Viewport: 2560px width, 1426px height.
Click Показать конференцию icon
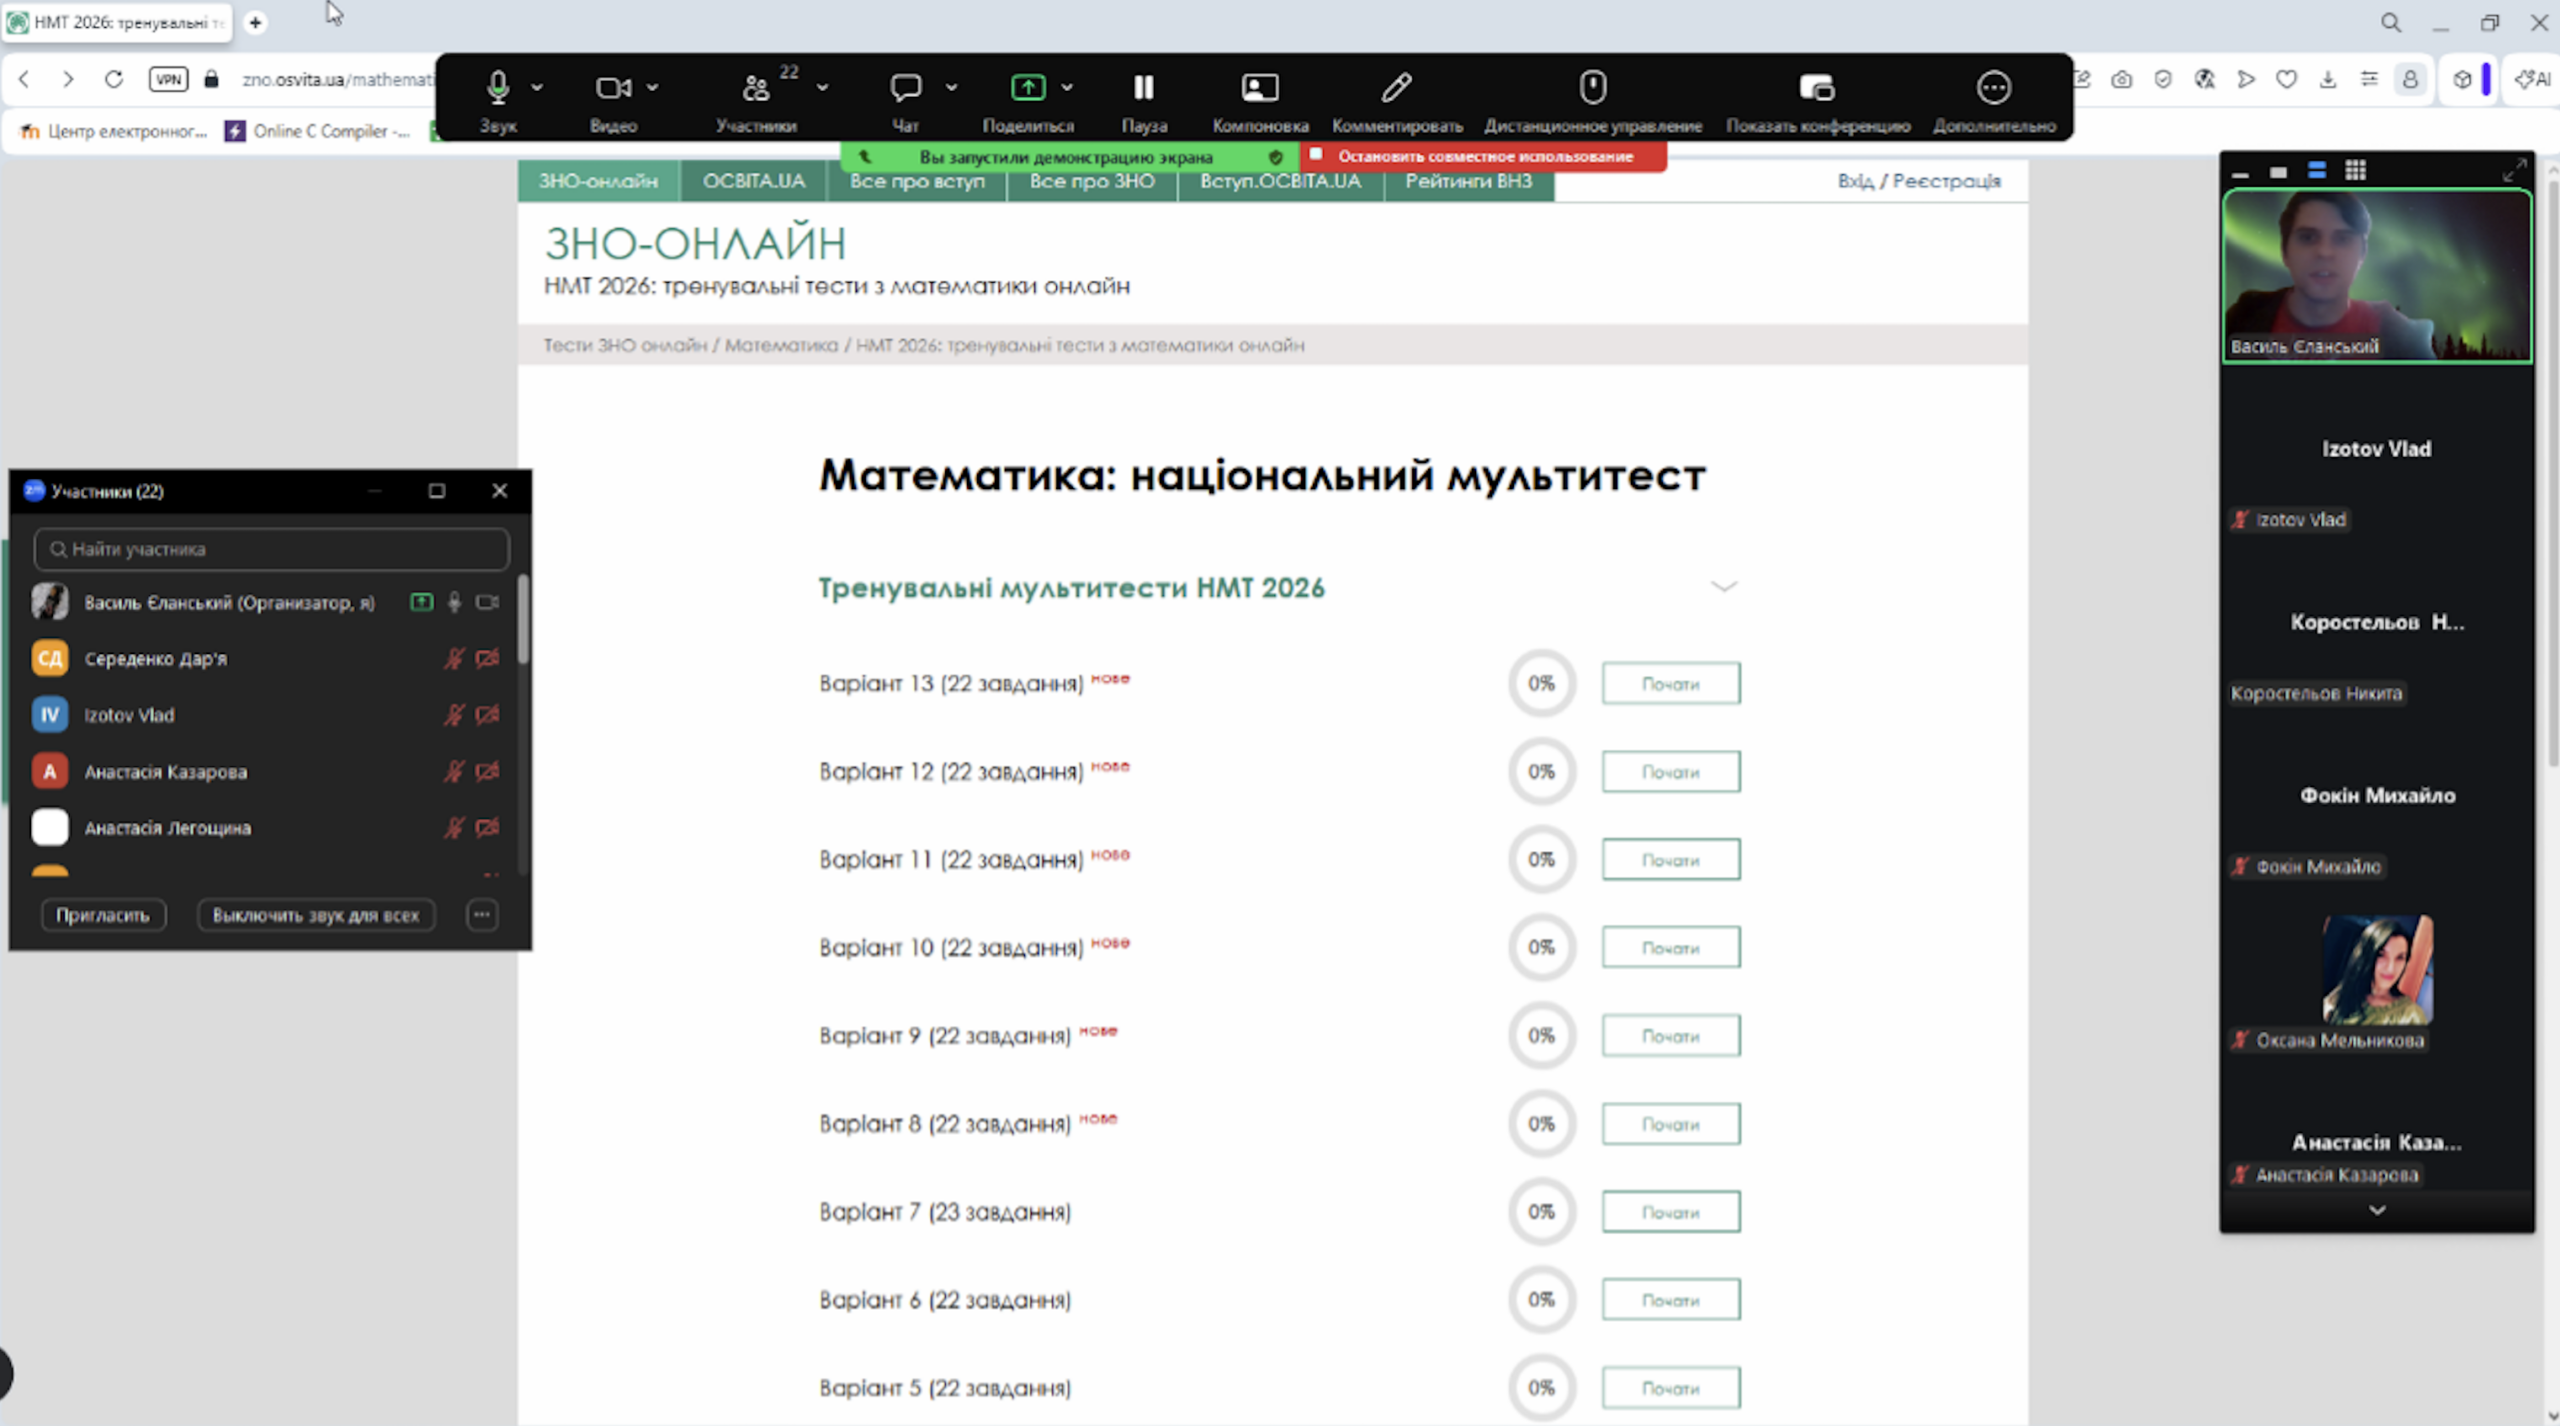coord(1817,88)
